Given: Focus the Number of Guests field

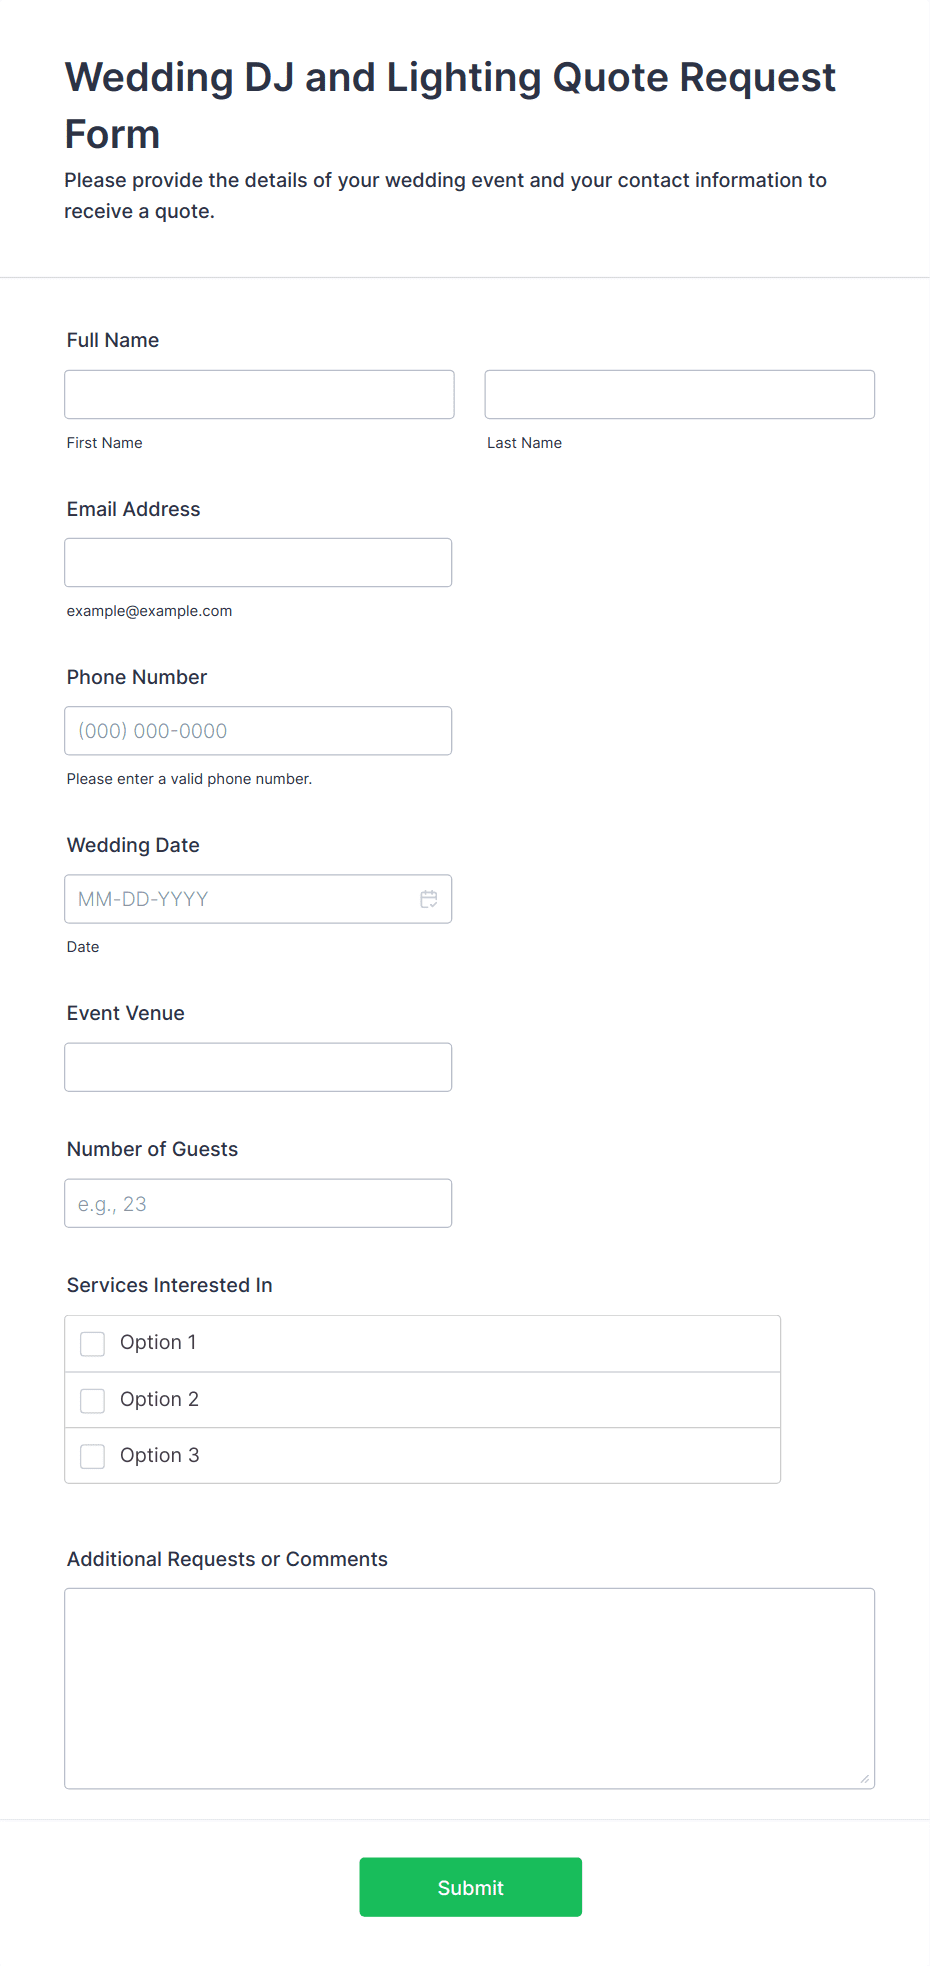Looking at the screenshot, I should (x=258, y=1203).
